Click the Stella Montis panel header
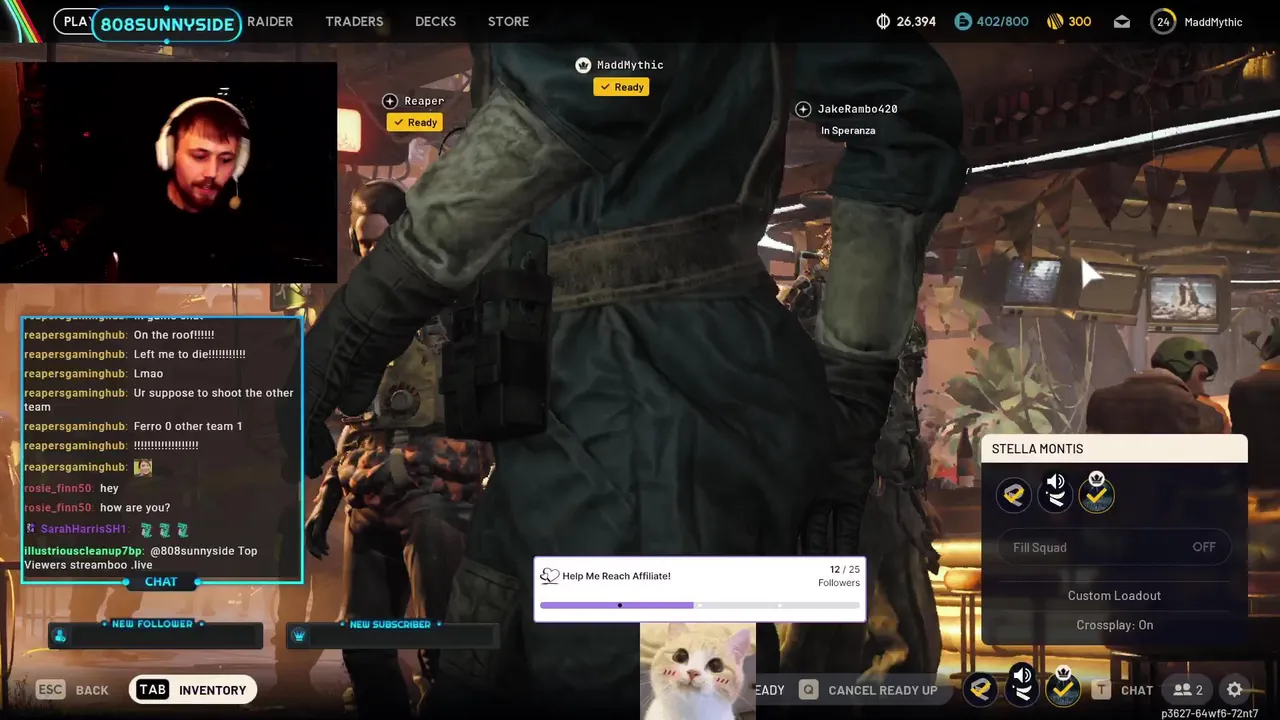 click(x=1114, y=449)
